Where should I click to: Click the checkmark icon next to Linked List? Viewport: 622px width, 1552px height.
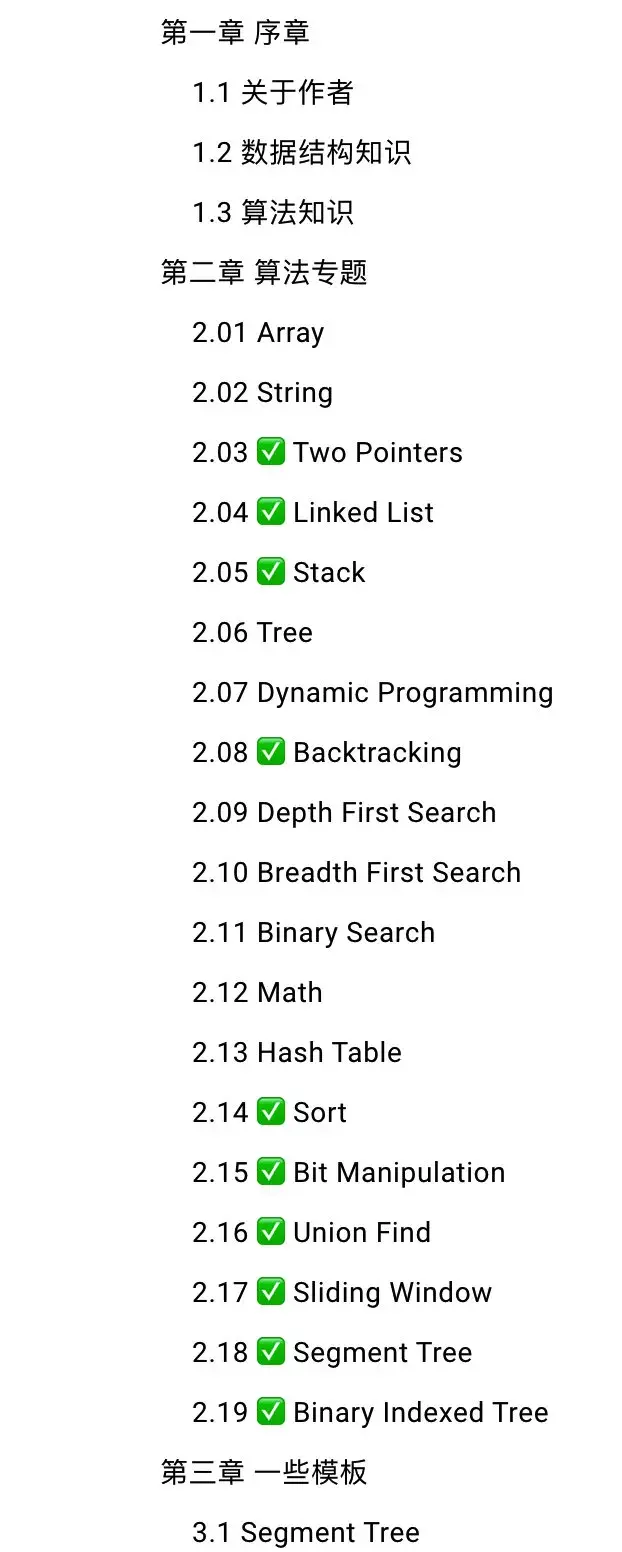[271, 512]
